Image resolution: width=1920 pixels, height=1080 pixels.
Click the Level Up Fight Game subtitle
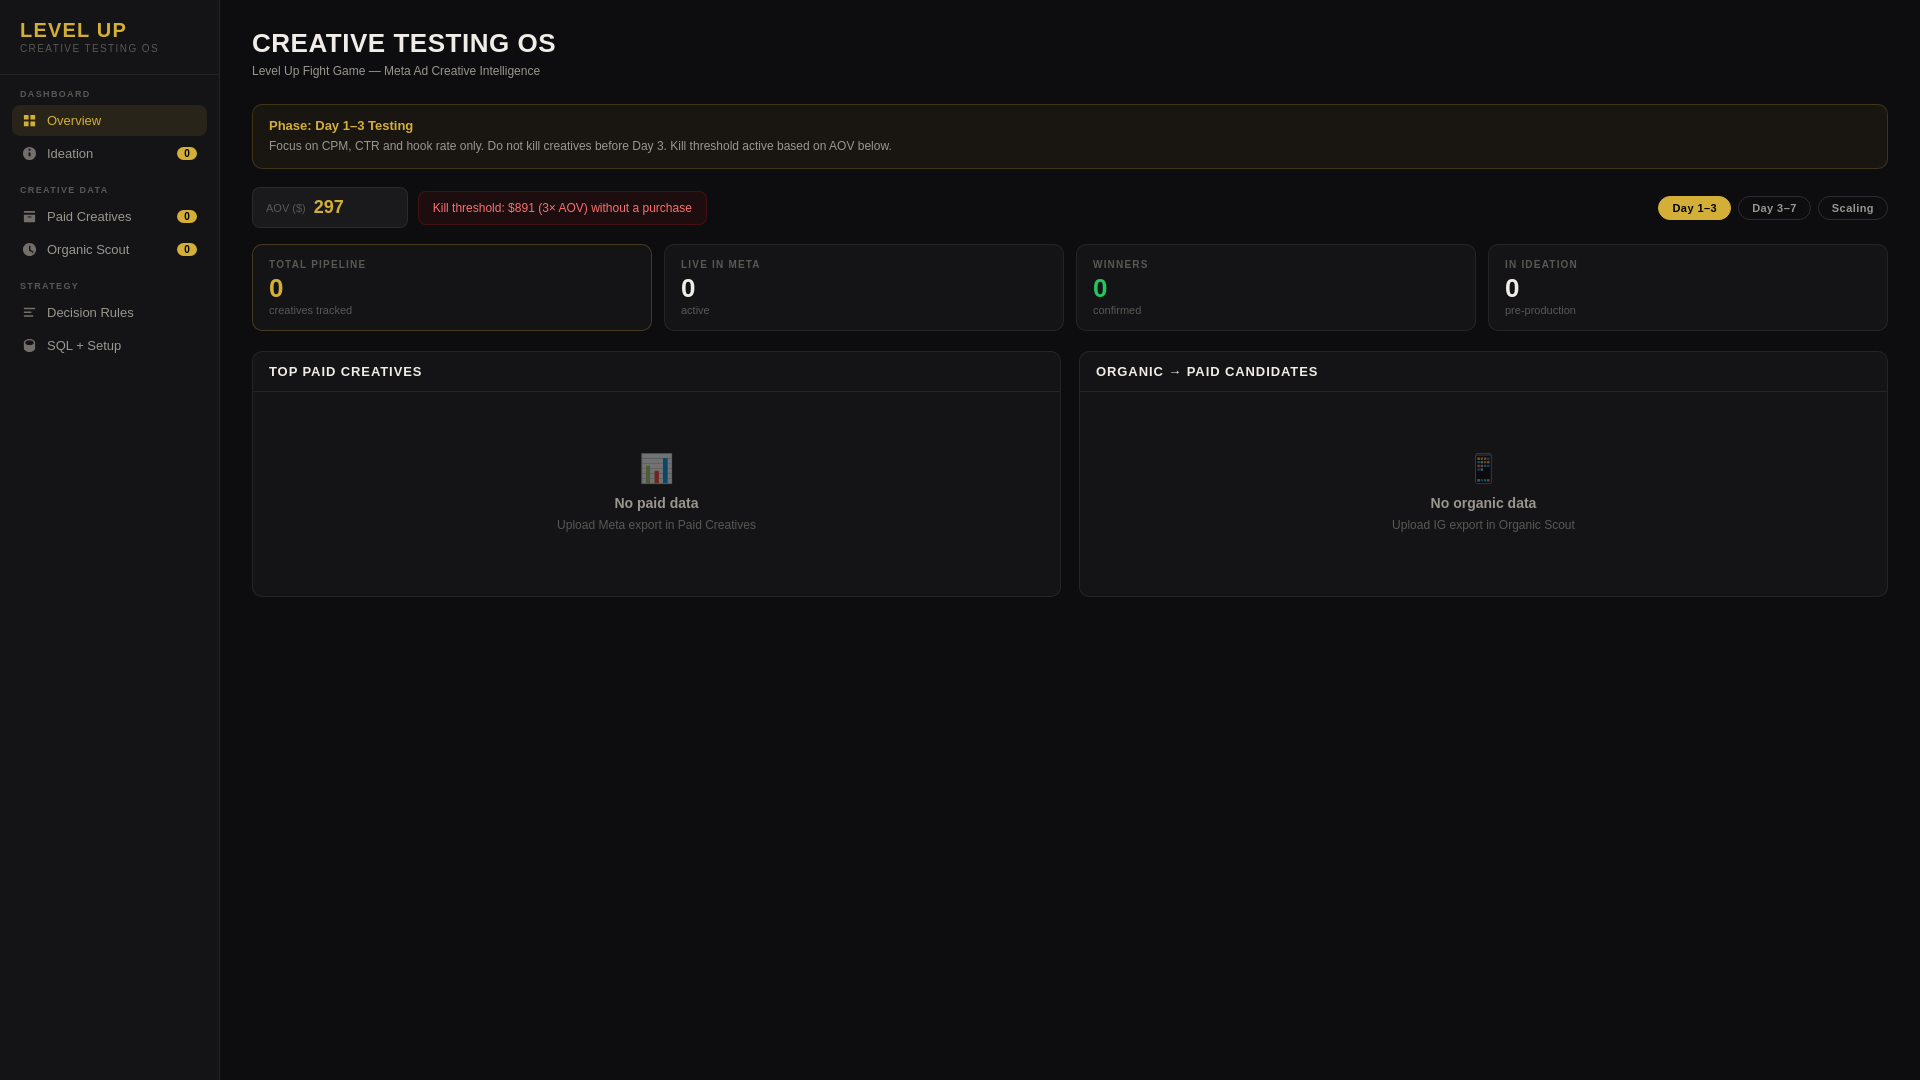396,71
